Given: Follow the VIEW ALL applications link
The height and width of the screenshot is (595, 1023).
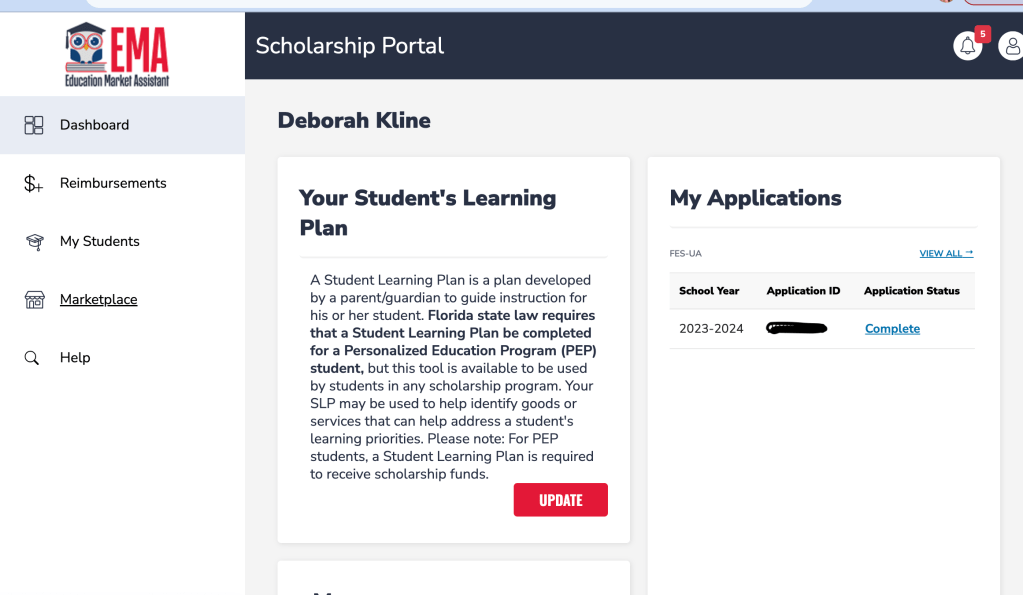Looking at the screenshot, I should tap(946, 253).
